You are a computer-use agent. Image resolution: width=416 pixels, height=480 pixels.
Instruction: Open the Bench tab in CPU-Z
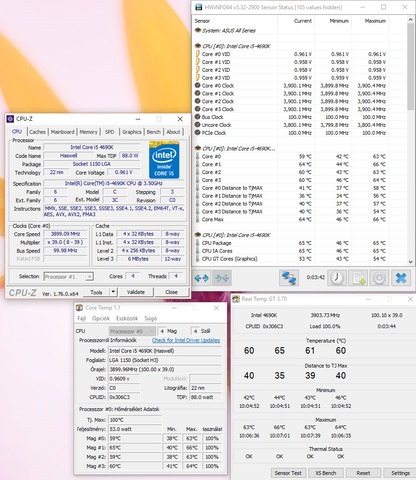[154, 132]
